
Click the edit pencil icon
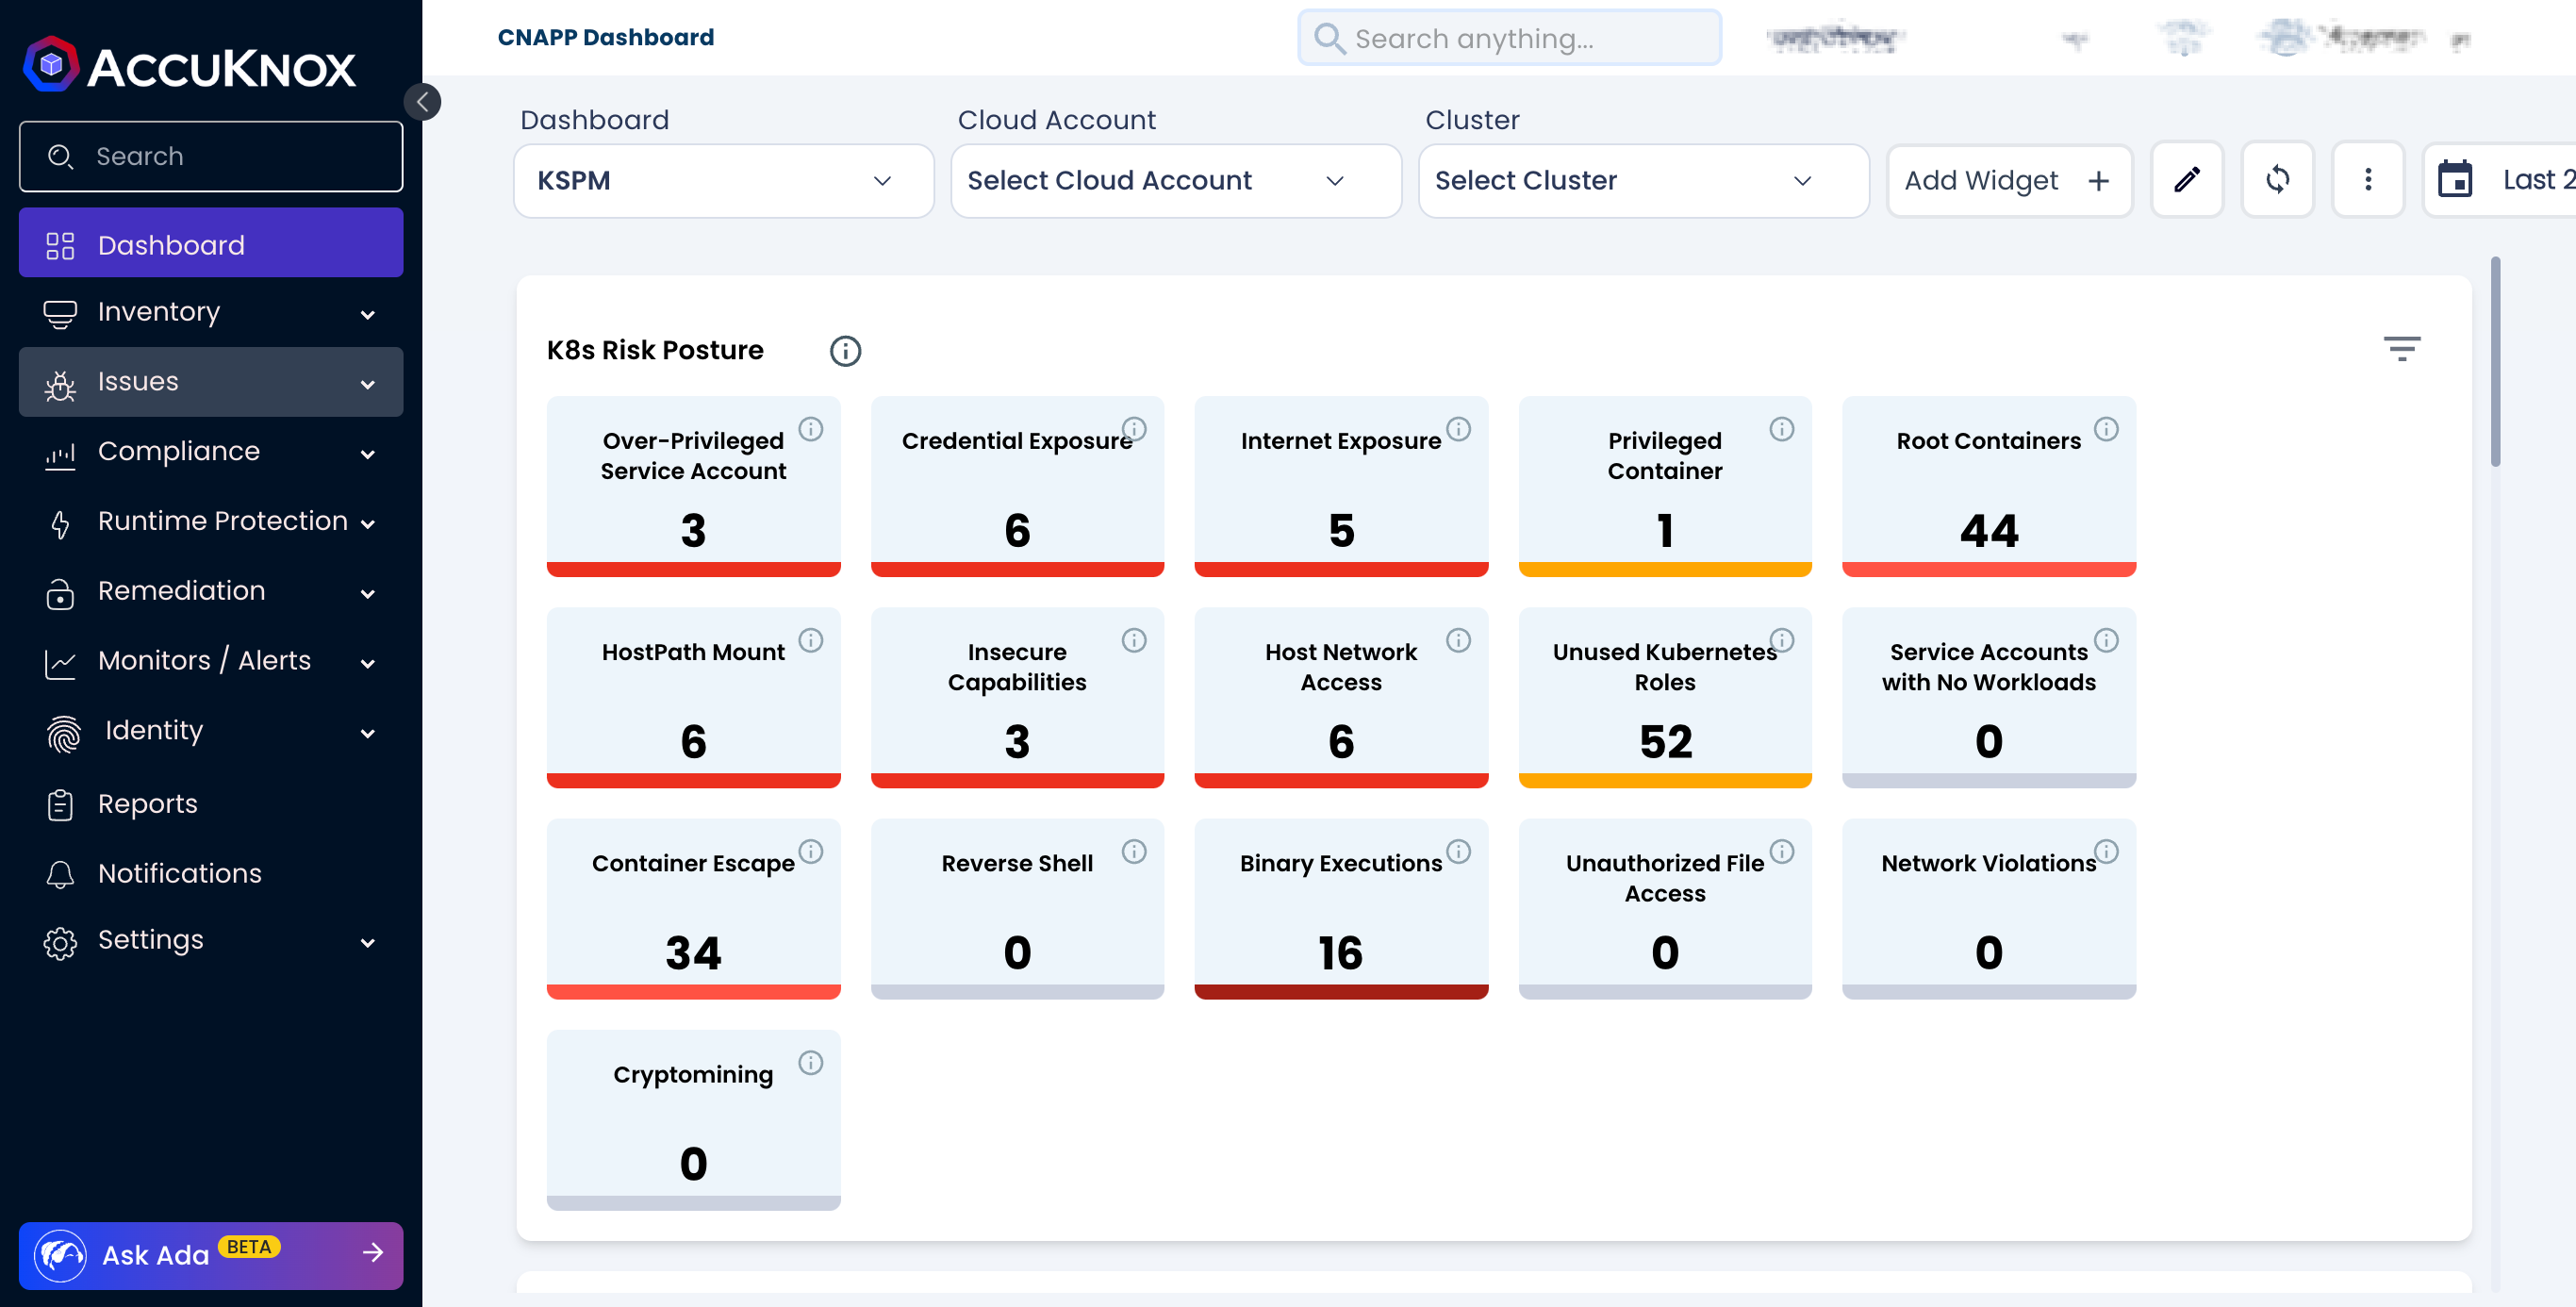(x=2186, y=180)
